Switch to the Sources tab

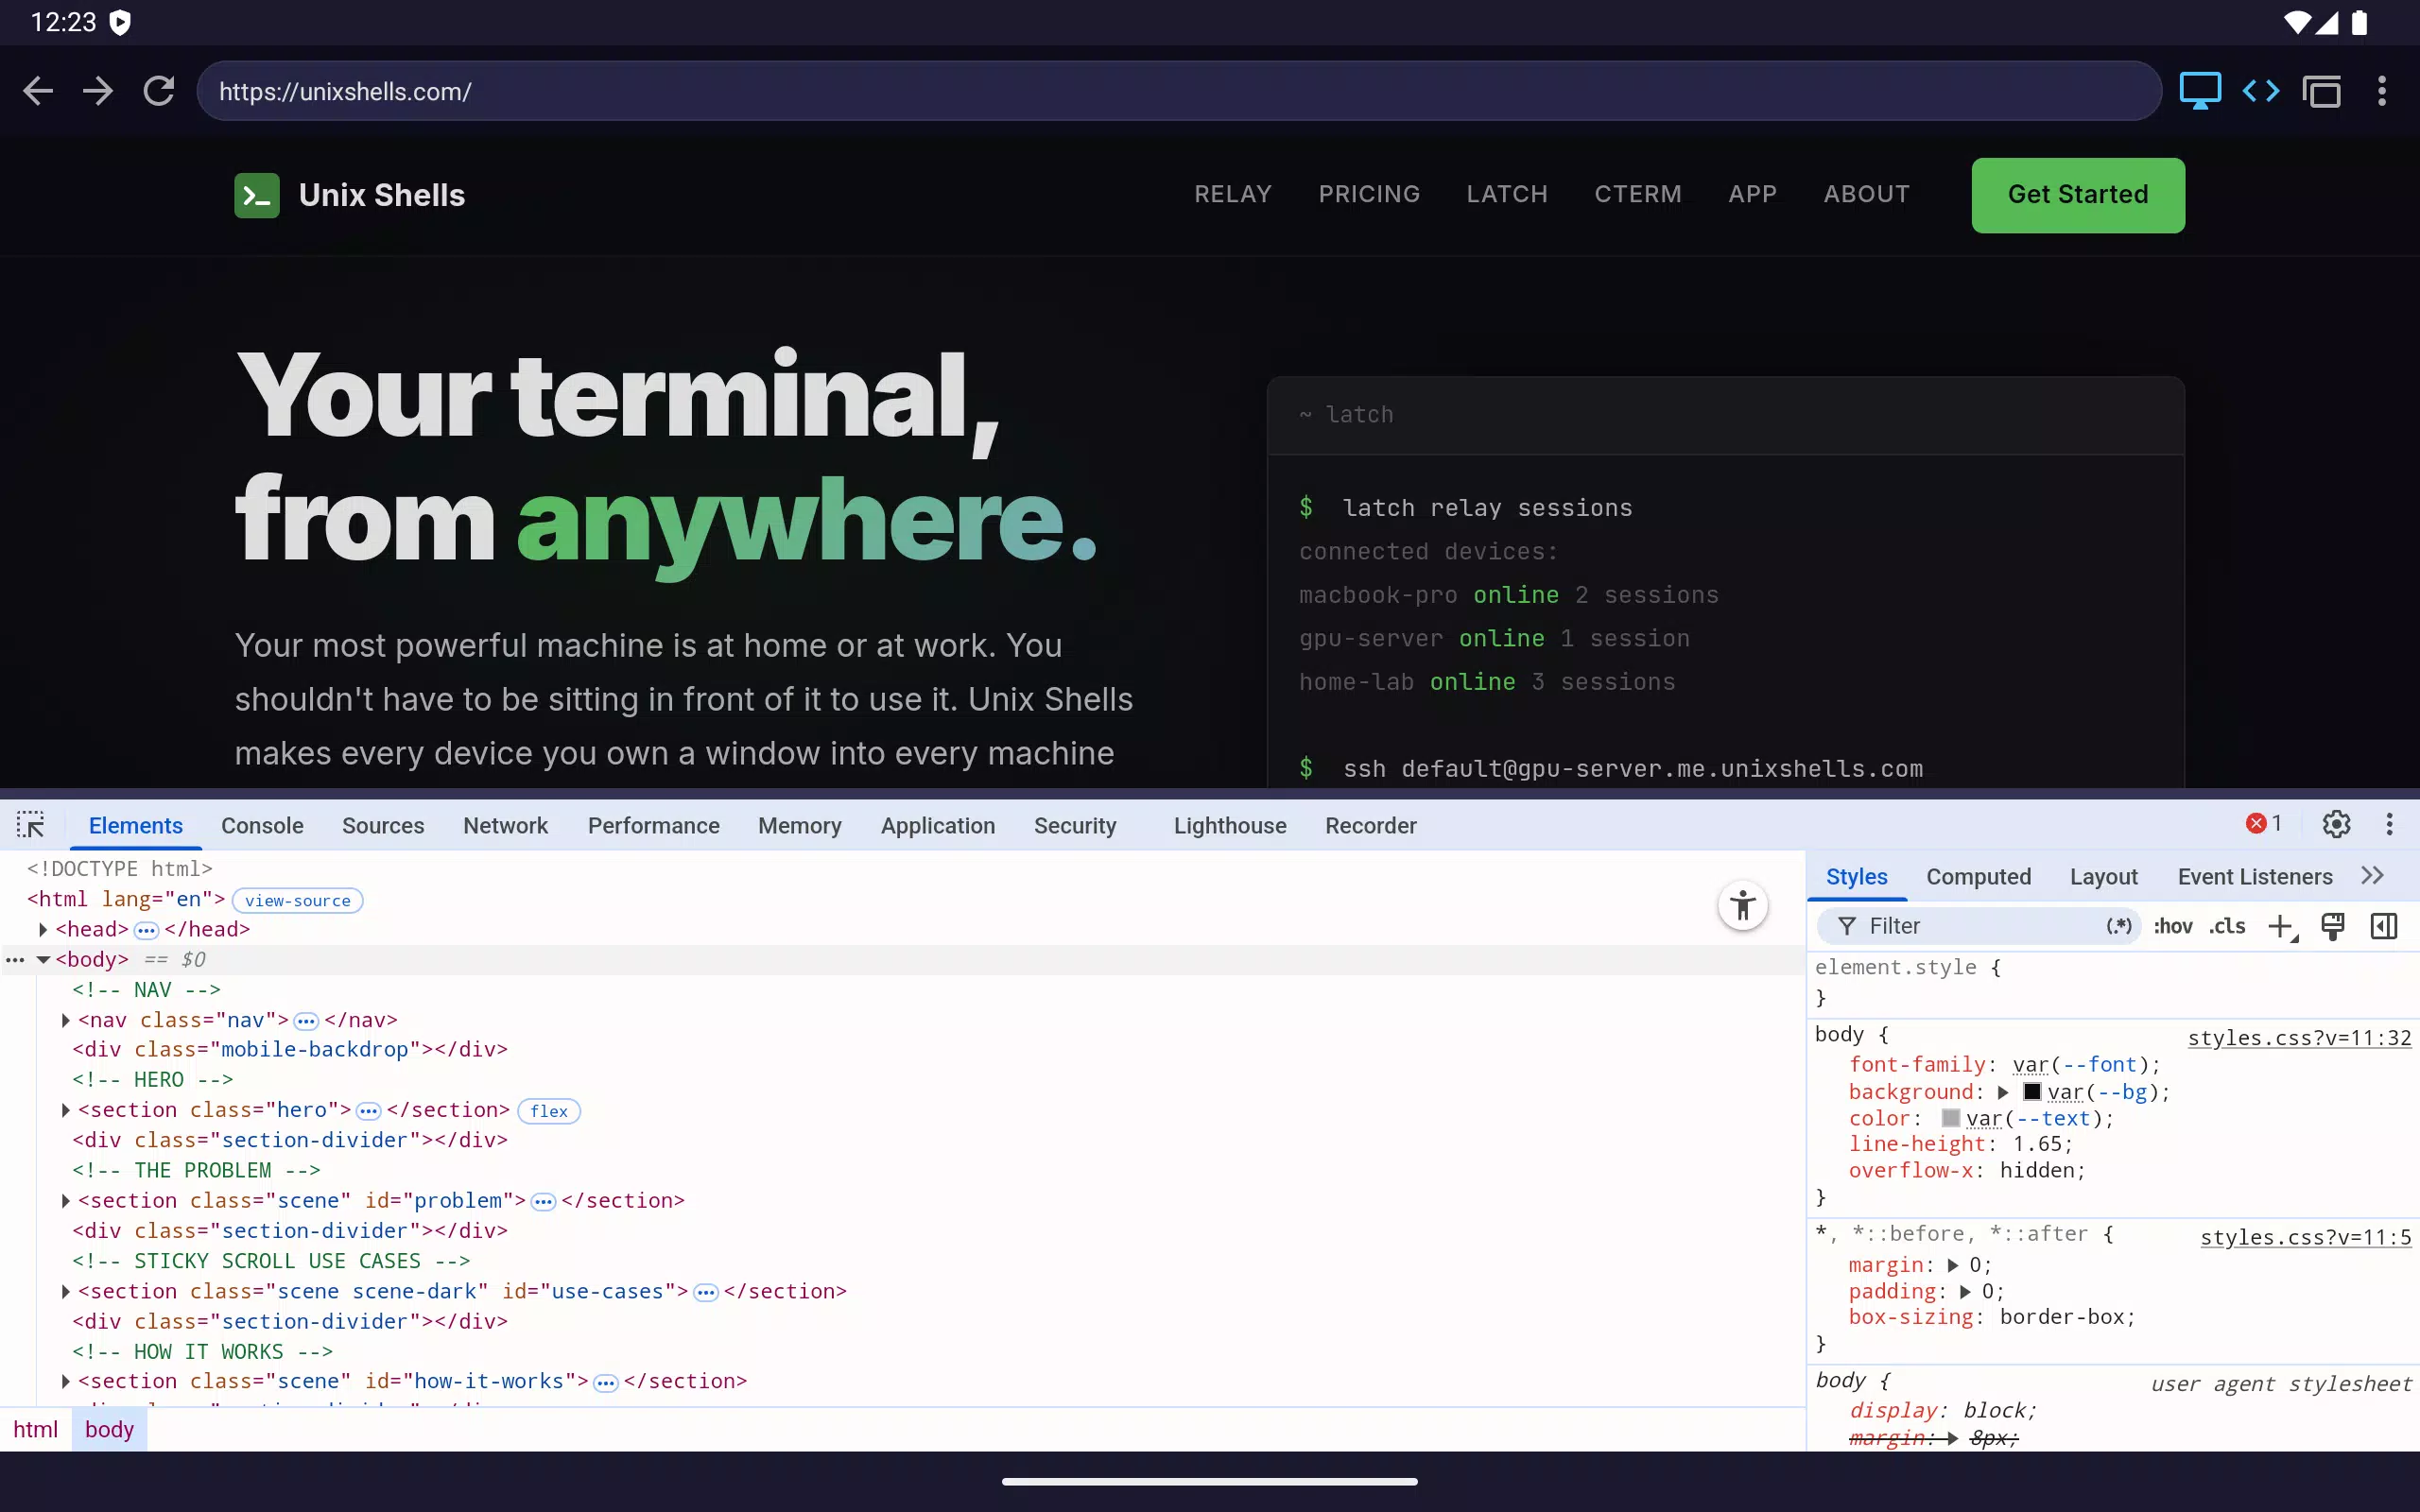point(383,825)
